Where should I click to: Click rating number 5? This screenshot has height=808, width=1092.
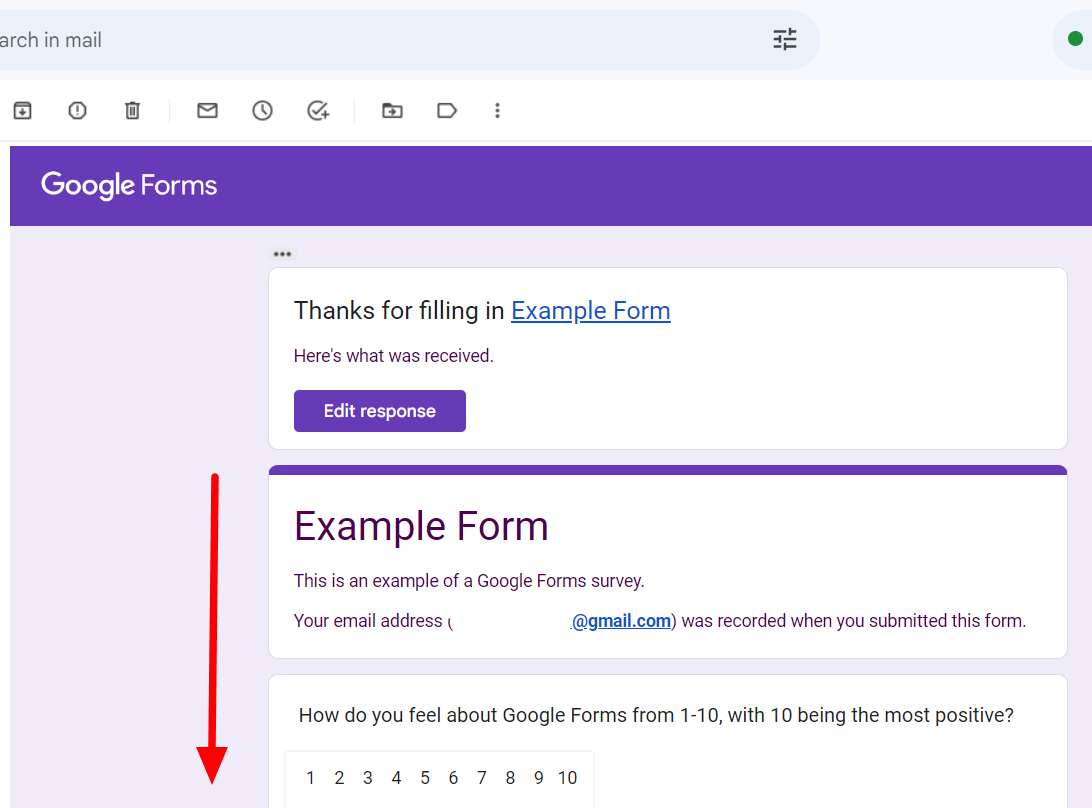[x=425, y=778]
